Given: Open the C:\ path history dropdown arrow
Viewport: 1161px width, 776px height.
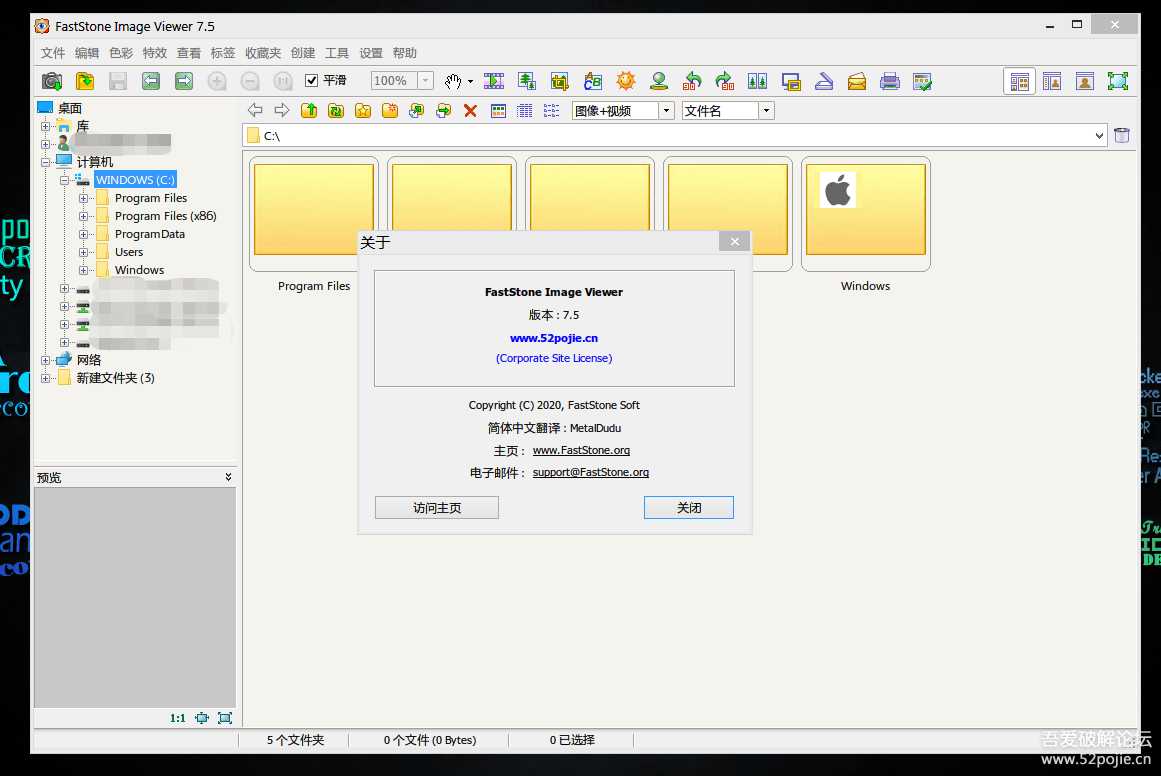Looking at the screenshot, I should (1099, 136).
